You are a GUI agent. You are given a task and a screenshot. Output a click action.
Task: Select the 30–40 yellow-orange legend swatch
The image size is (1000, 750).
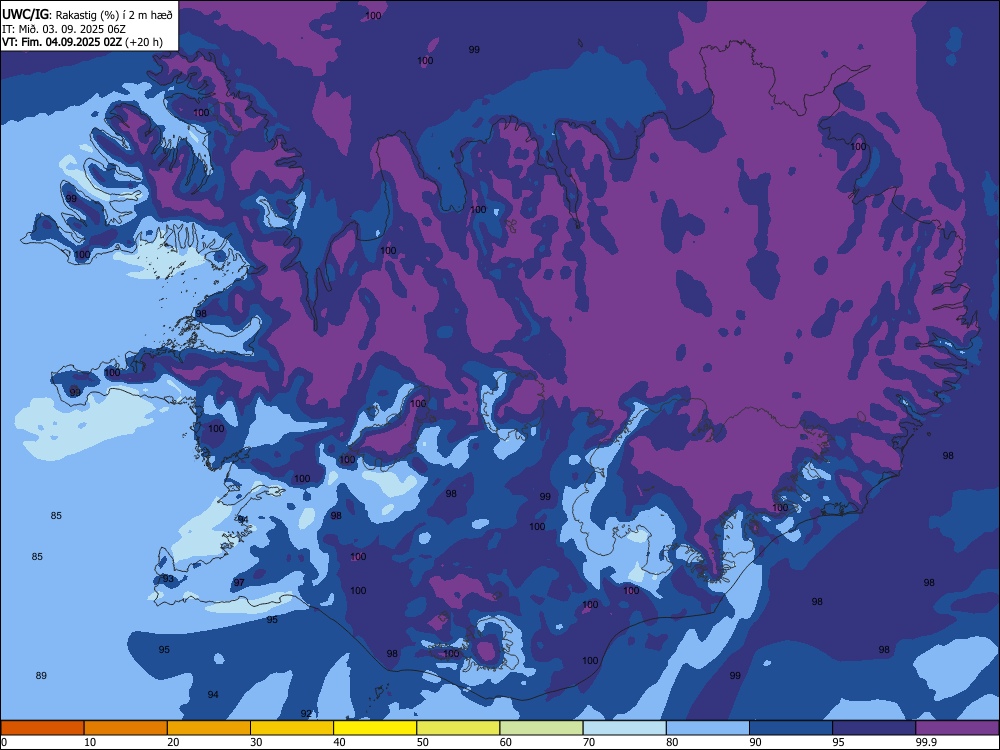[x=292, y=728]
